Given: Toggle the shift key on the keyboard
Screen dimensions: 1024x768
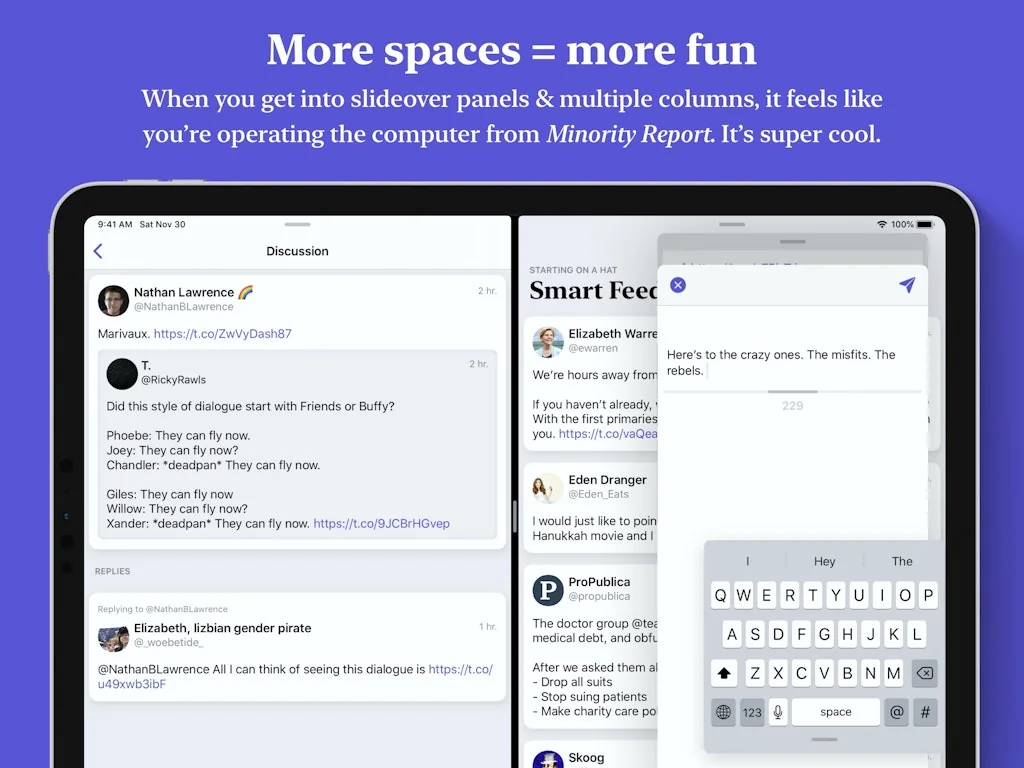Looking at the screenshot, I should (722, 673).
